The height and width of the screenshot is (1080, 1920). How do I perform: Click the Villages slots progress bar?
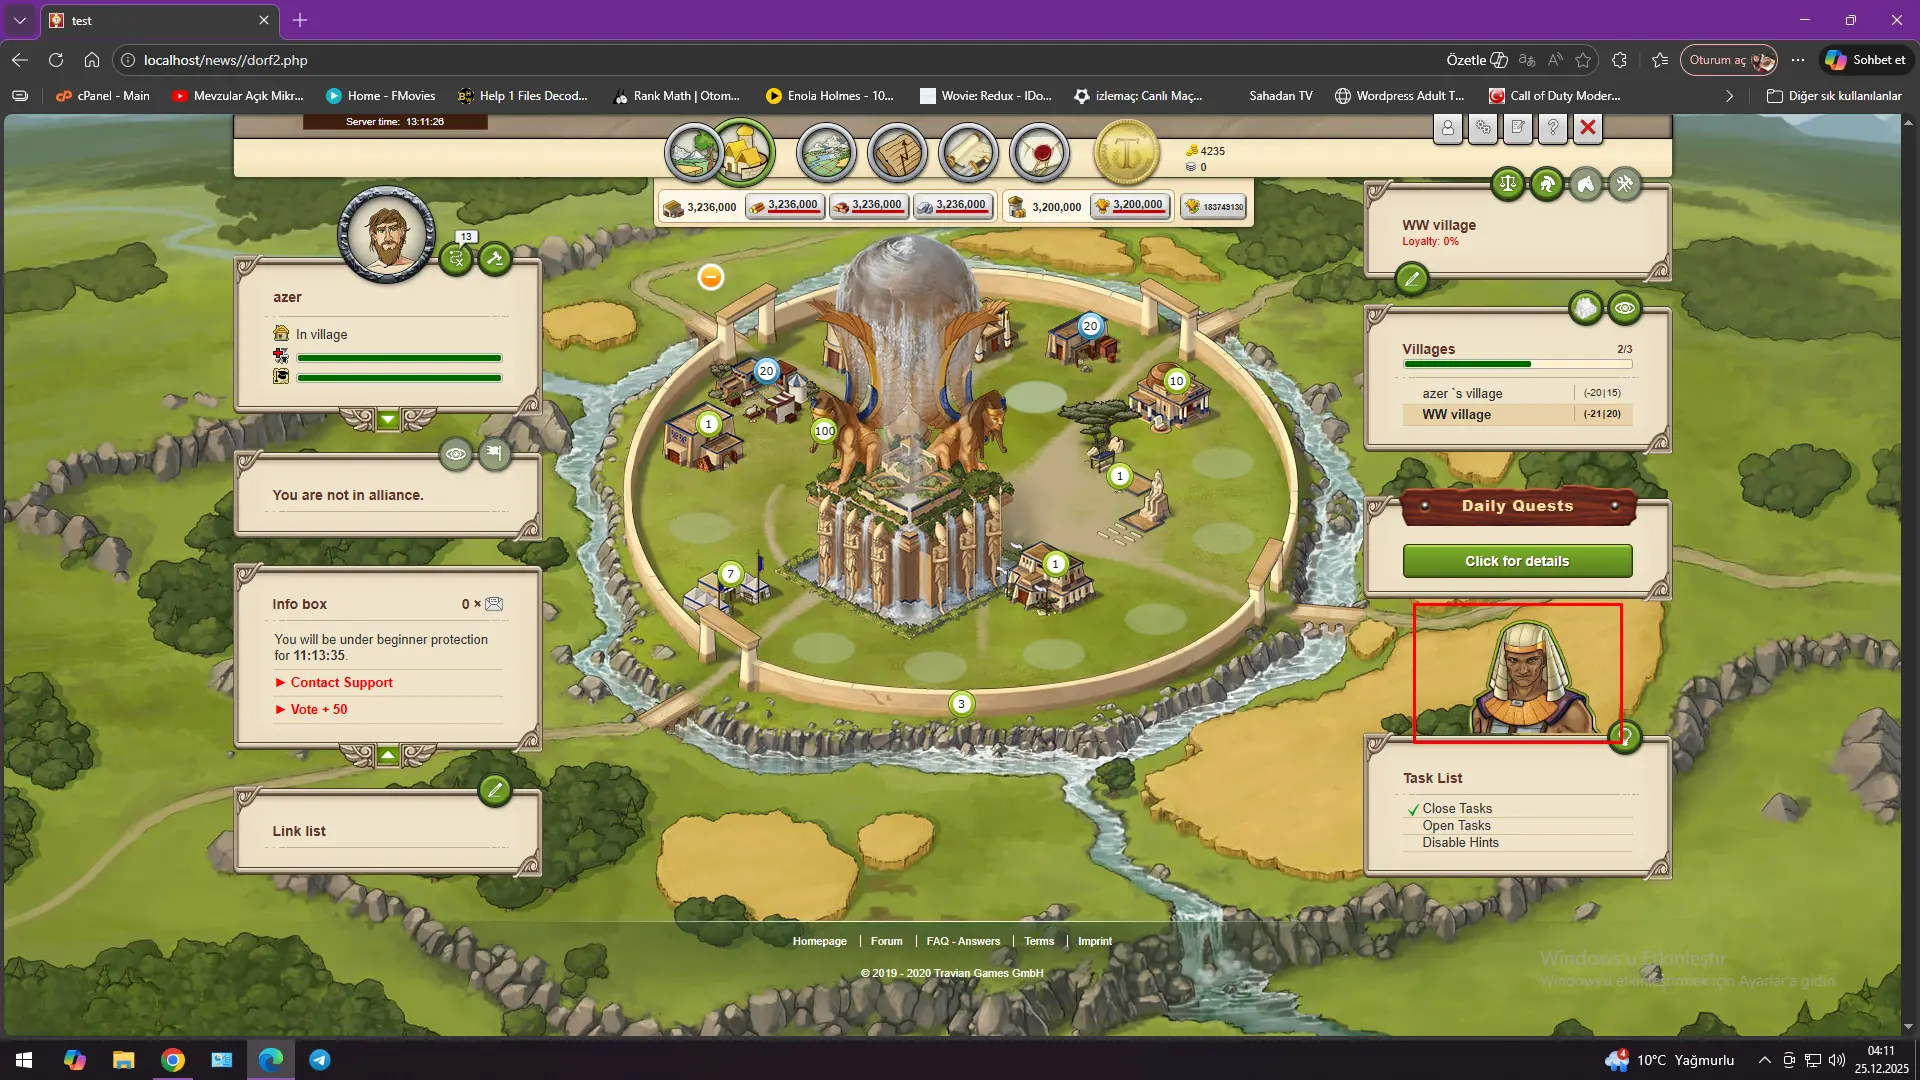(1518, 364)
